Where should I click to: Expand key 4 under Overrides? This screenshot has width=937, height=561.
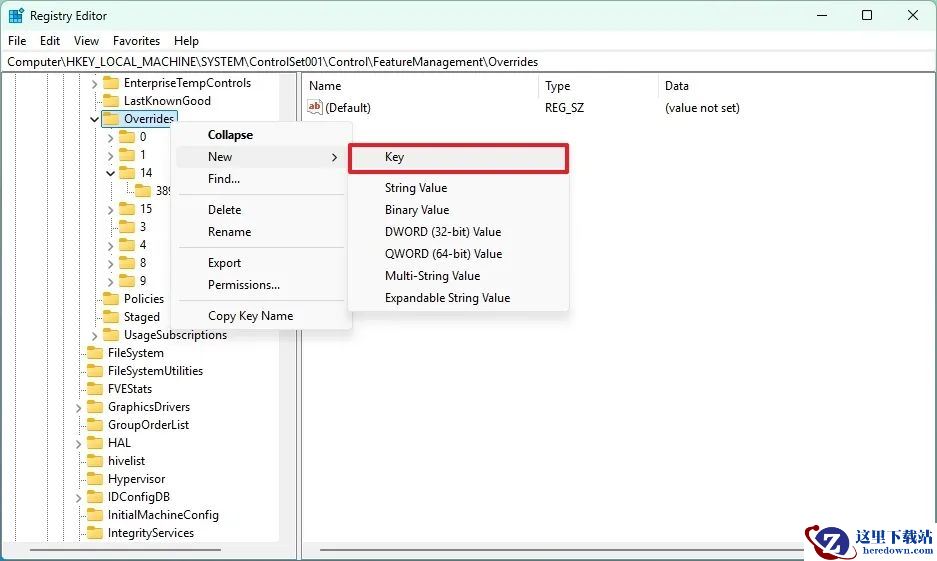(x=111, y=246)
